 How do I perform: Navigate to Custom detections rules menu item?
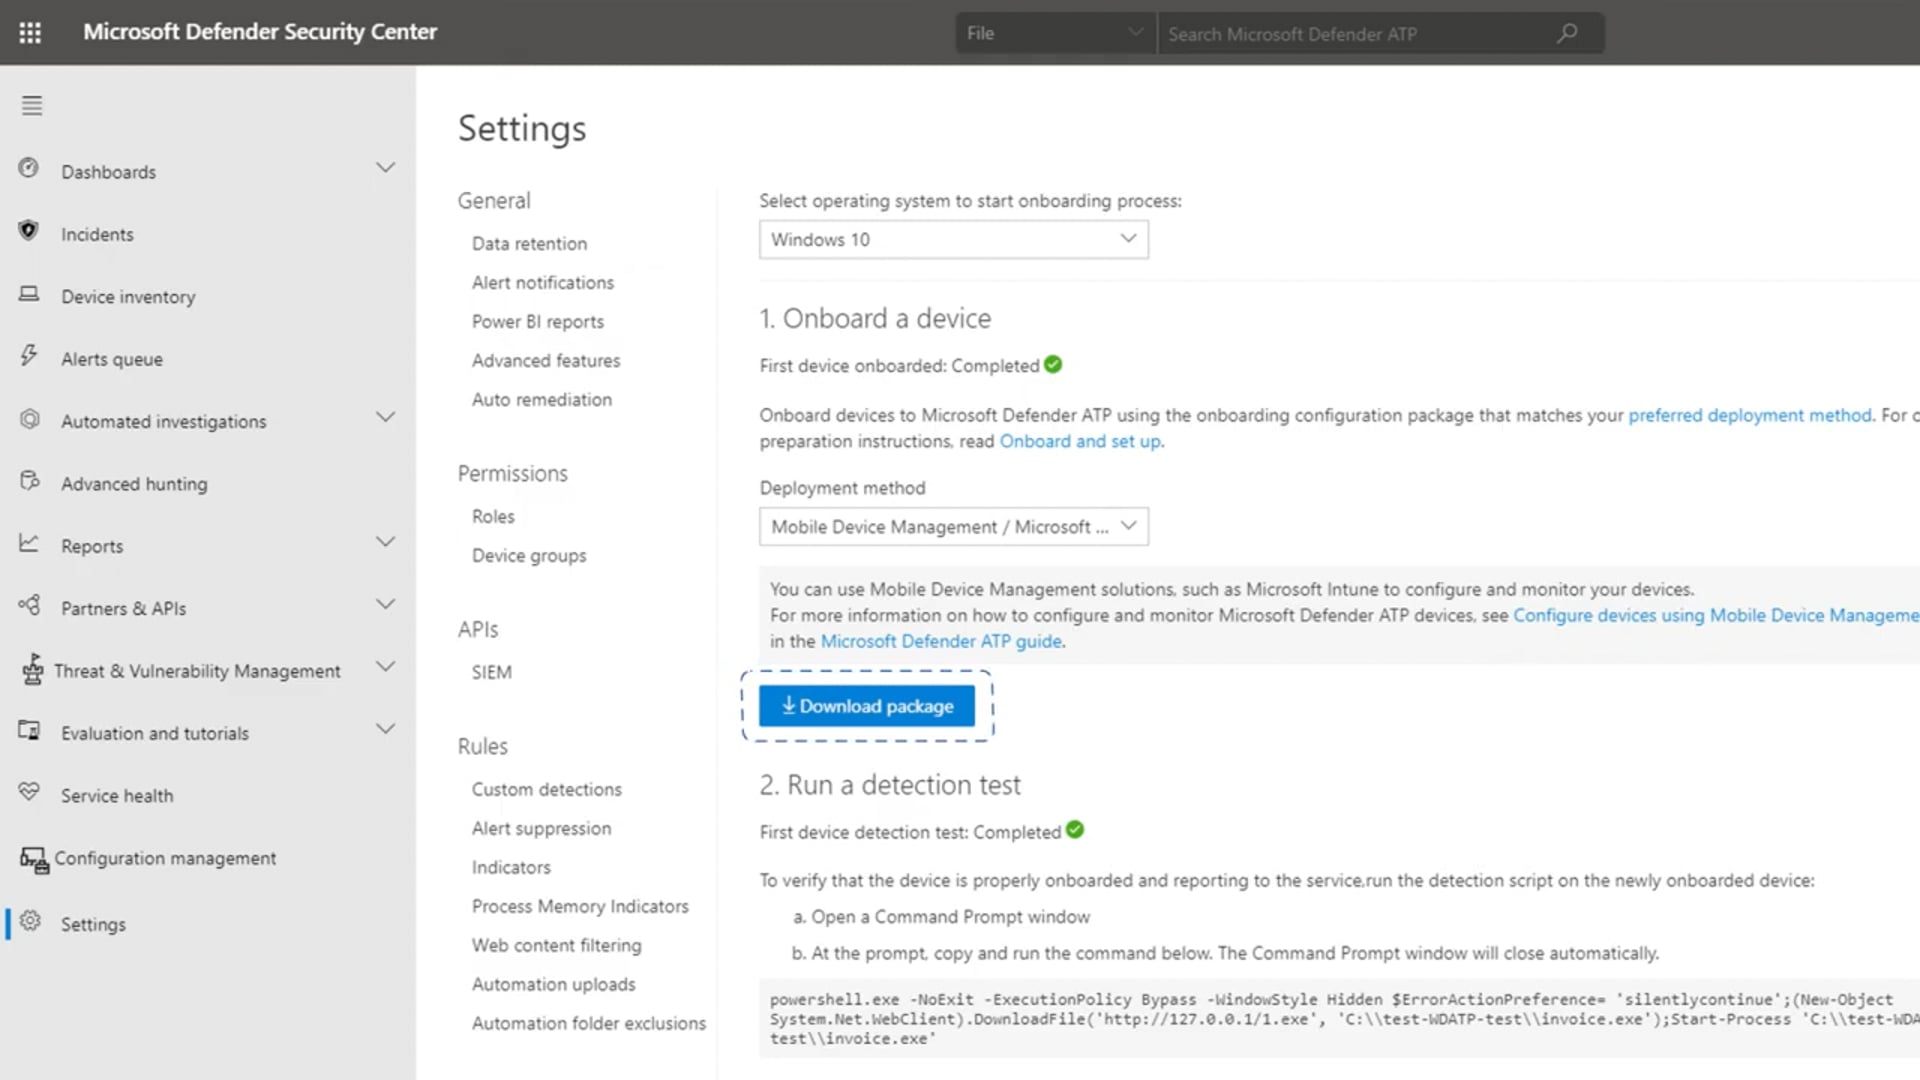pos(547,789)
